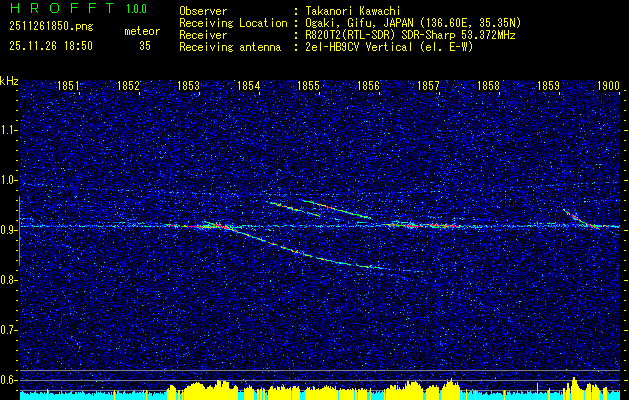
Task: Click time marker 1857
Action: click(428, 85)
